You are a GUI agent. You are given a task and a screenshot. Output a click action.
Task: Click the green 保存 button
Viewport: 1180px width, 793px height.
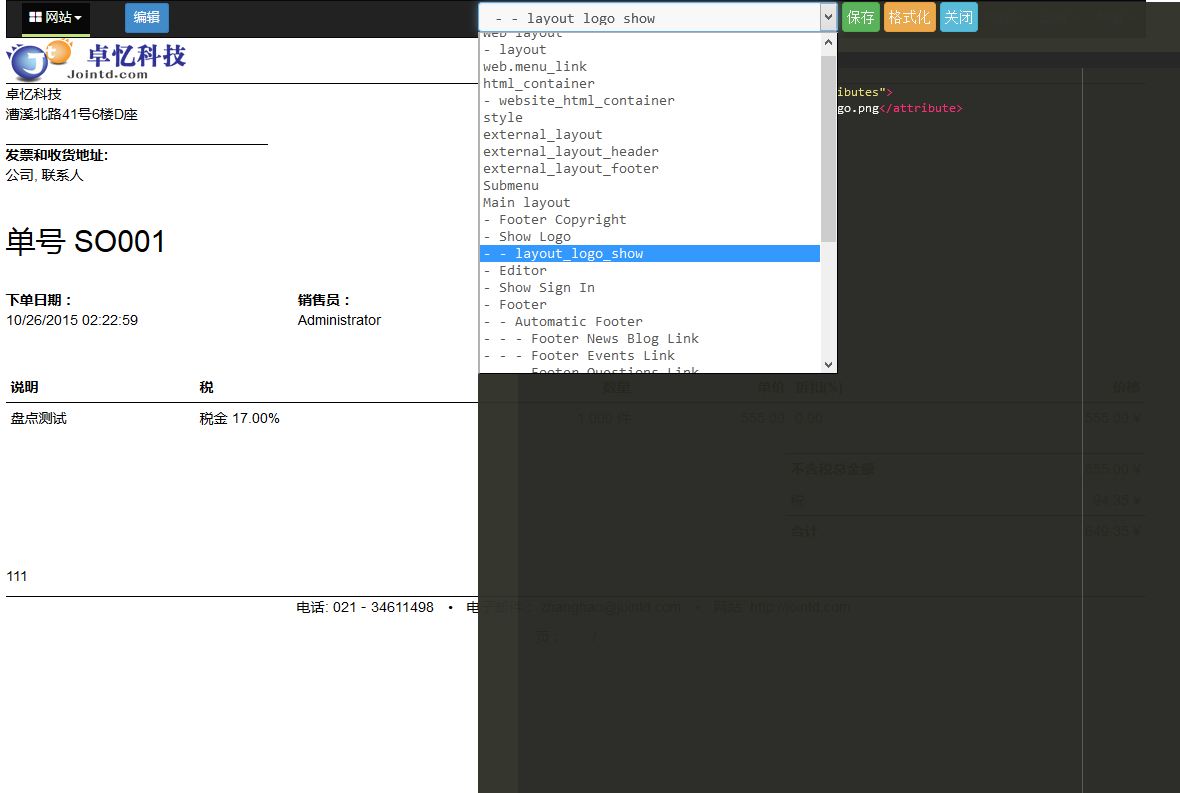tap(860, 17)
